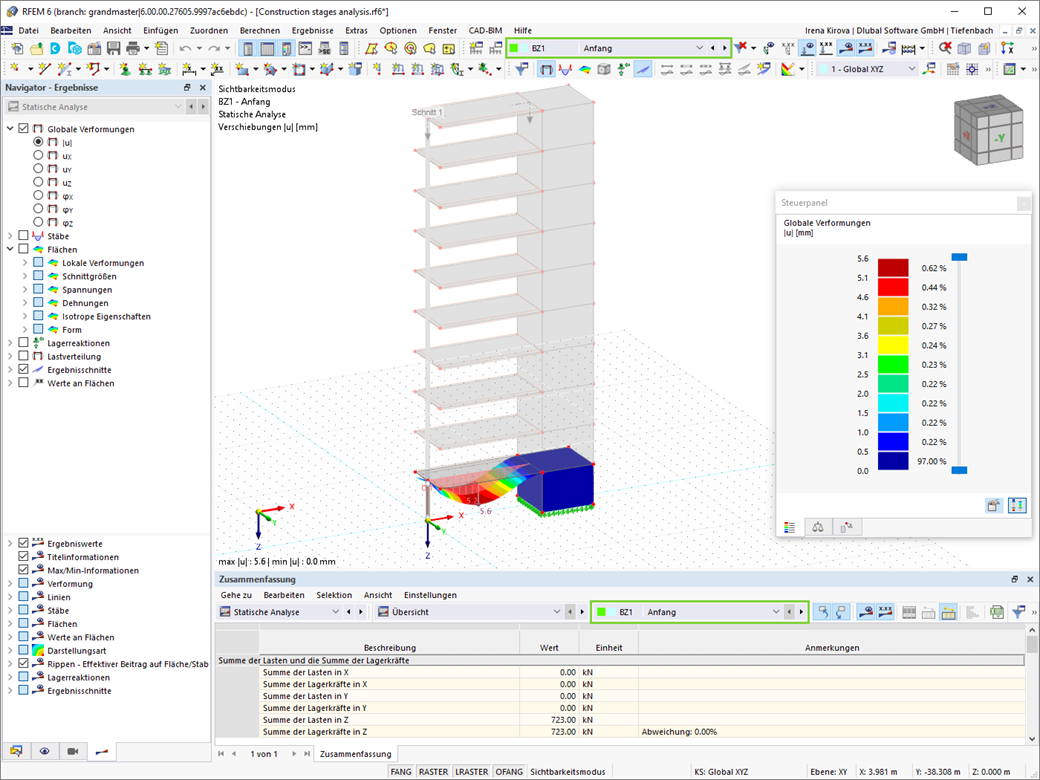Select the φY rotation radio button
The width and height of the screenshot is (1040, 780).
[38, 208]
